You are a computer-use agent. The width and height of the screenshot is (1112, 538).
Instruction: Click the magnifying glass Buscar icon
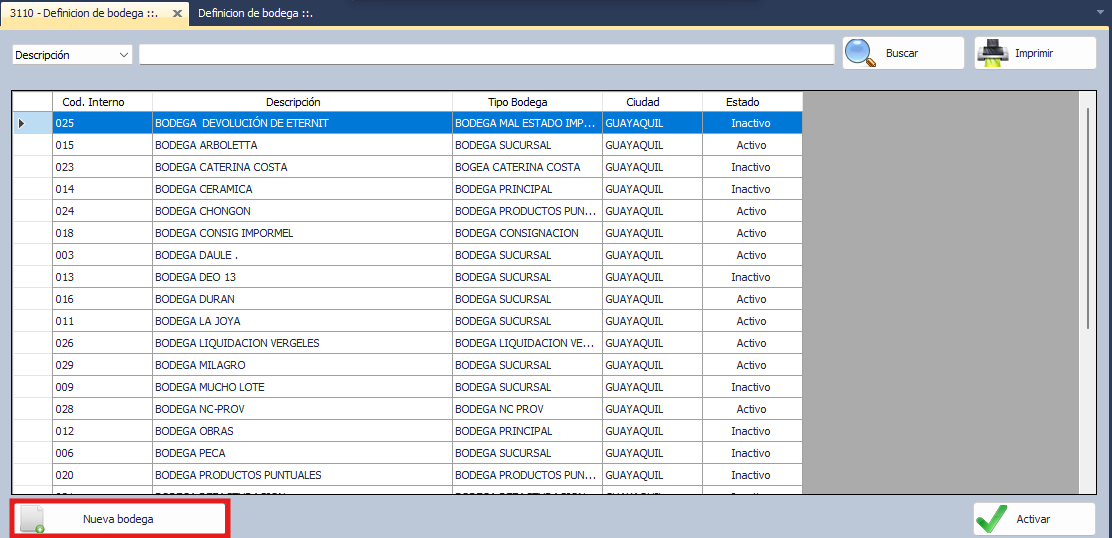coord(860,53)
